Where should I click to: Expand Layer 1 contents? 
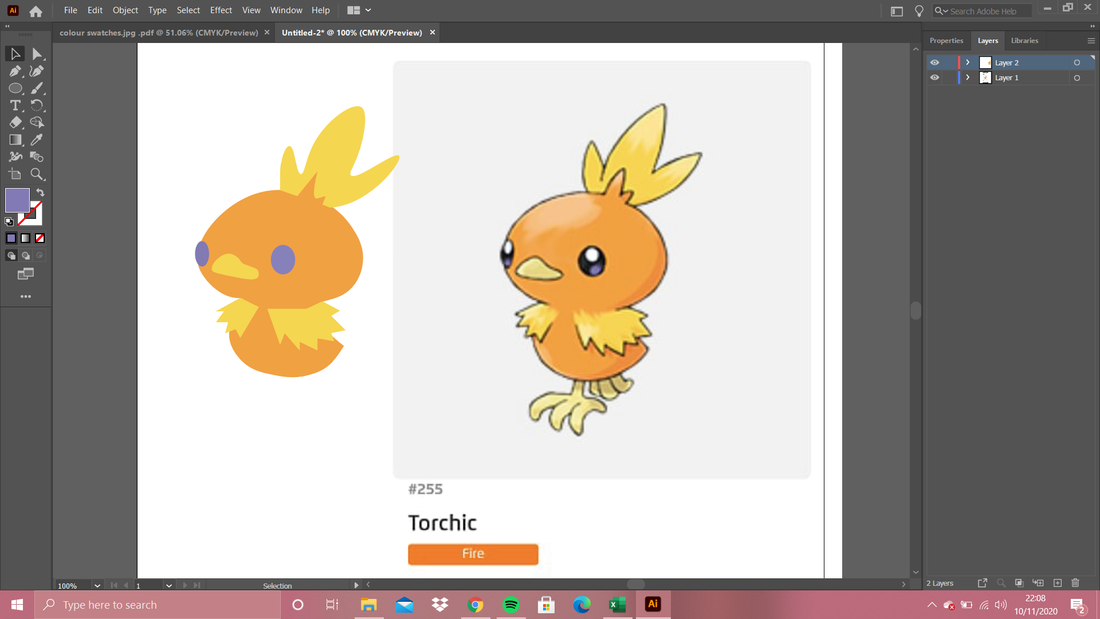point(967,78)
